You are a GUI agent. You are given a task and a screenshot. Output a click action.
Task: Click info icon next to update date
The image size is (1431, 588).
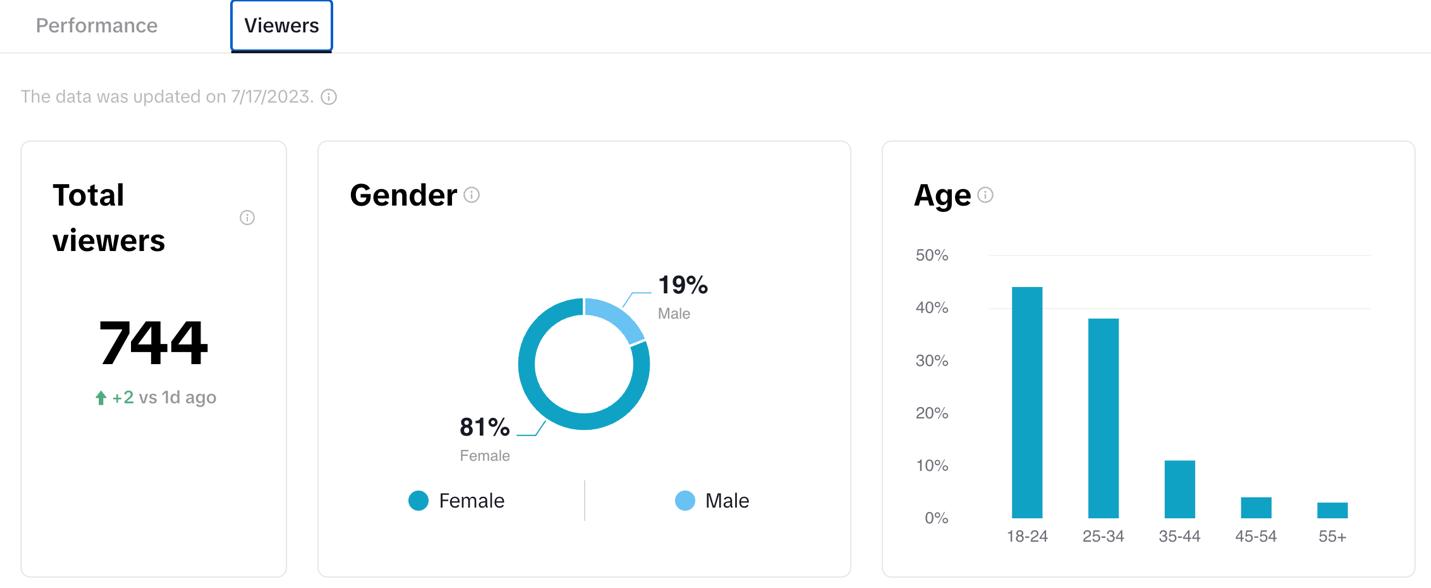click(x=328, y=97)
